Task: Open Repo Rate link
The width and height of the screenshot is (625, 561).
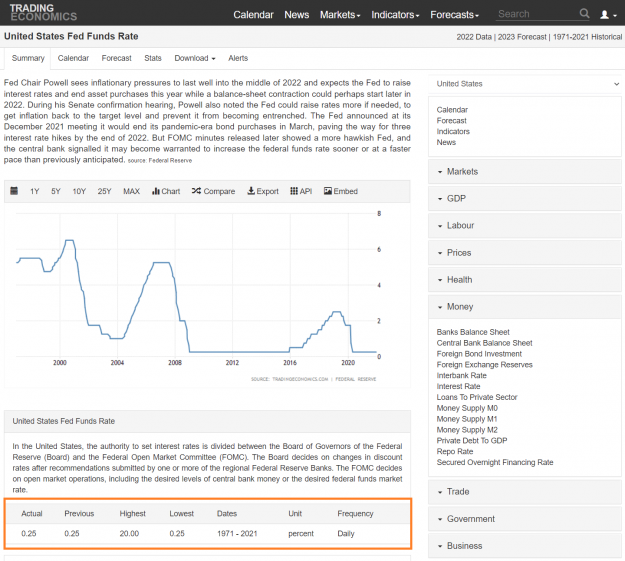Action: tap(455, 451)
